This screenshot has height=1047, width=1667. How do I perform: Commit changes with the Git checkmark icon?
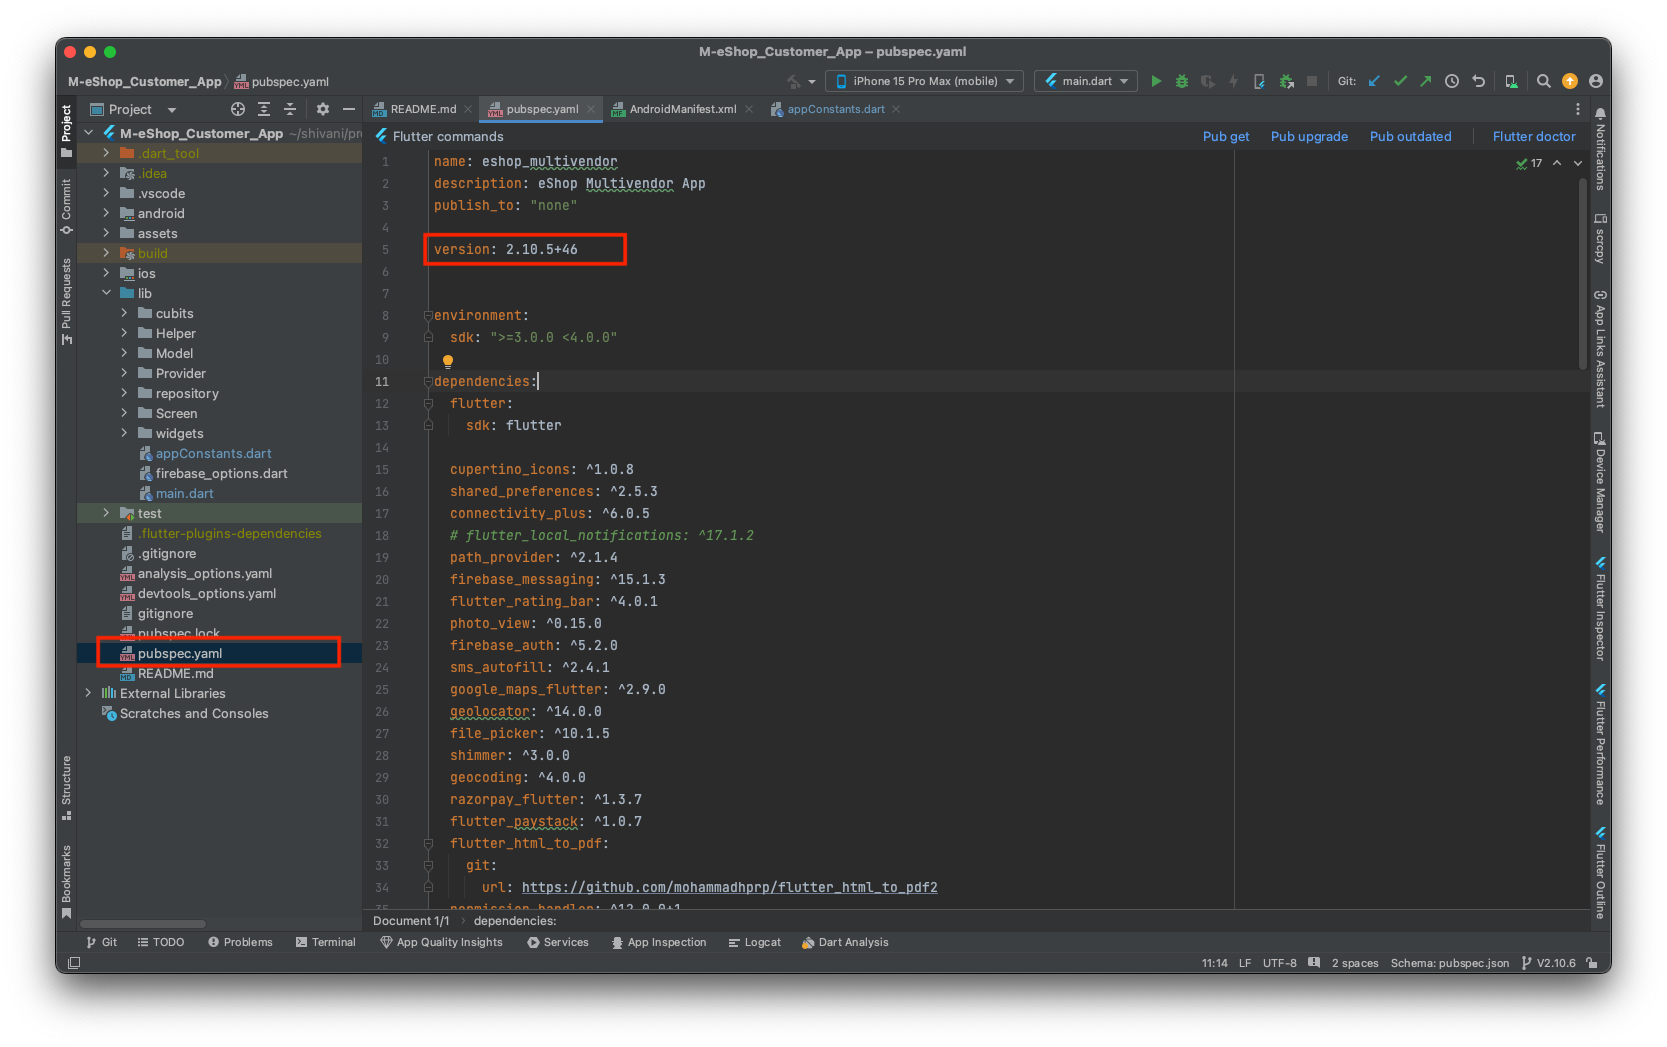(x=1400, y=81)
